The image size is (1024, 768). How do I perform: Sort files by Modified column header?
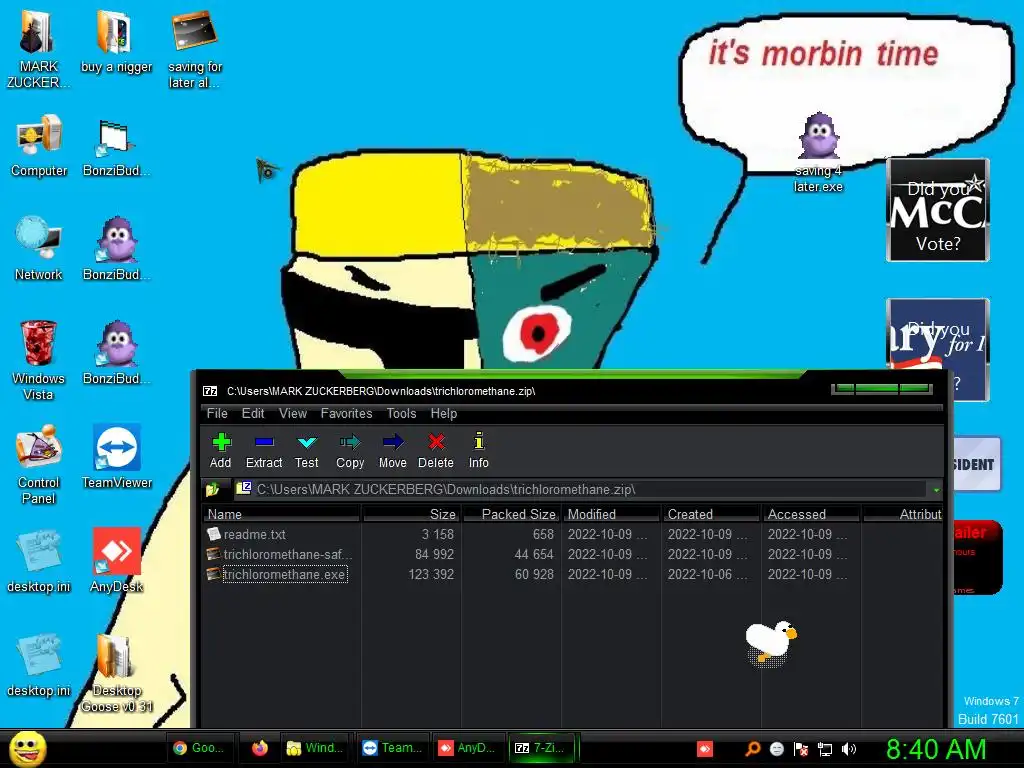coord(611,514)
